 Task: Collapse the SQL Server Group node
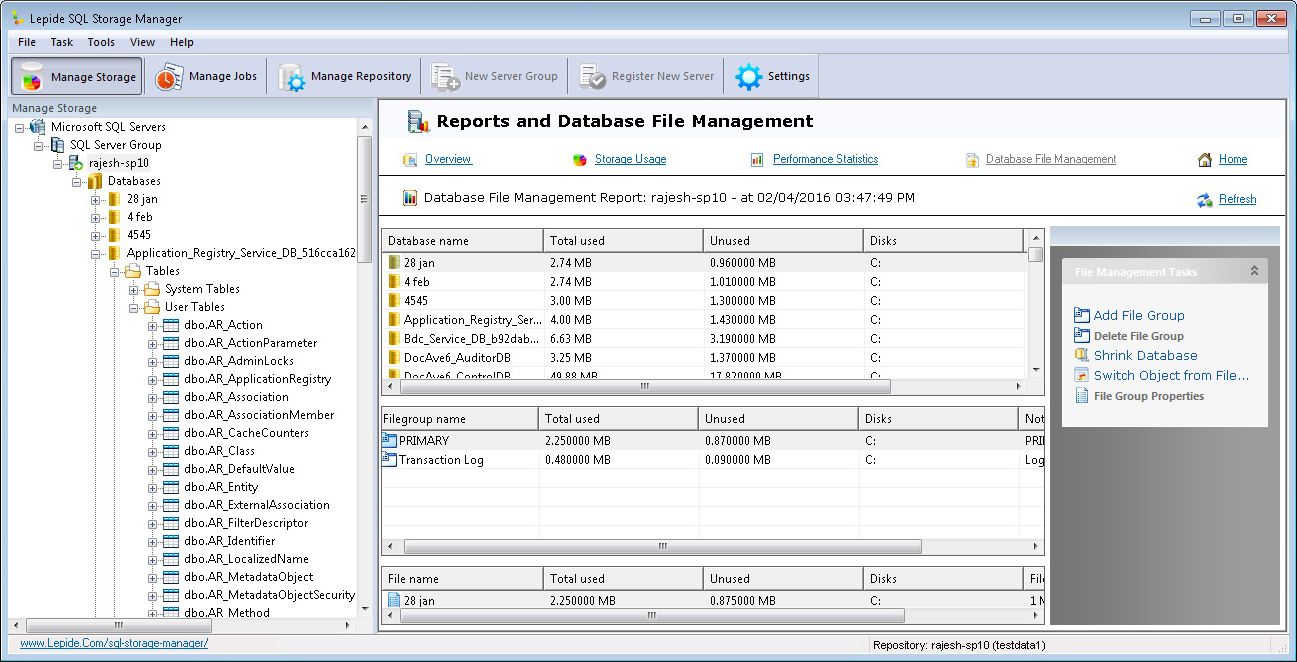(39, 145)
